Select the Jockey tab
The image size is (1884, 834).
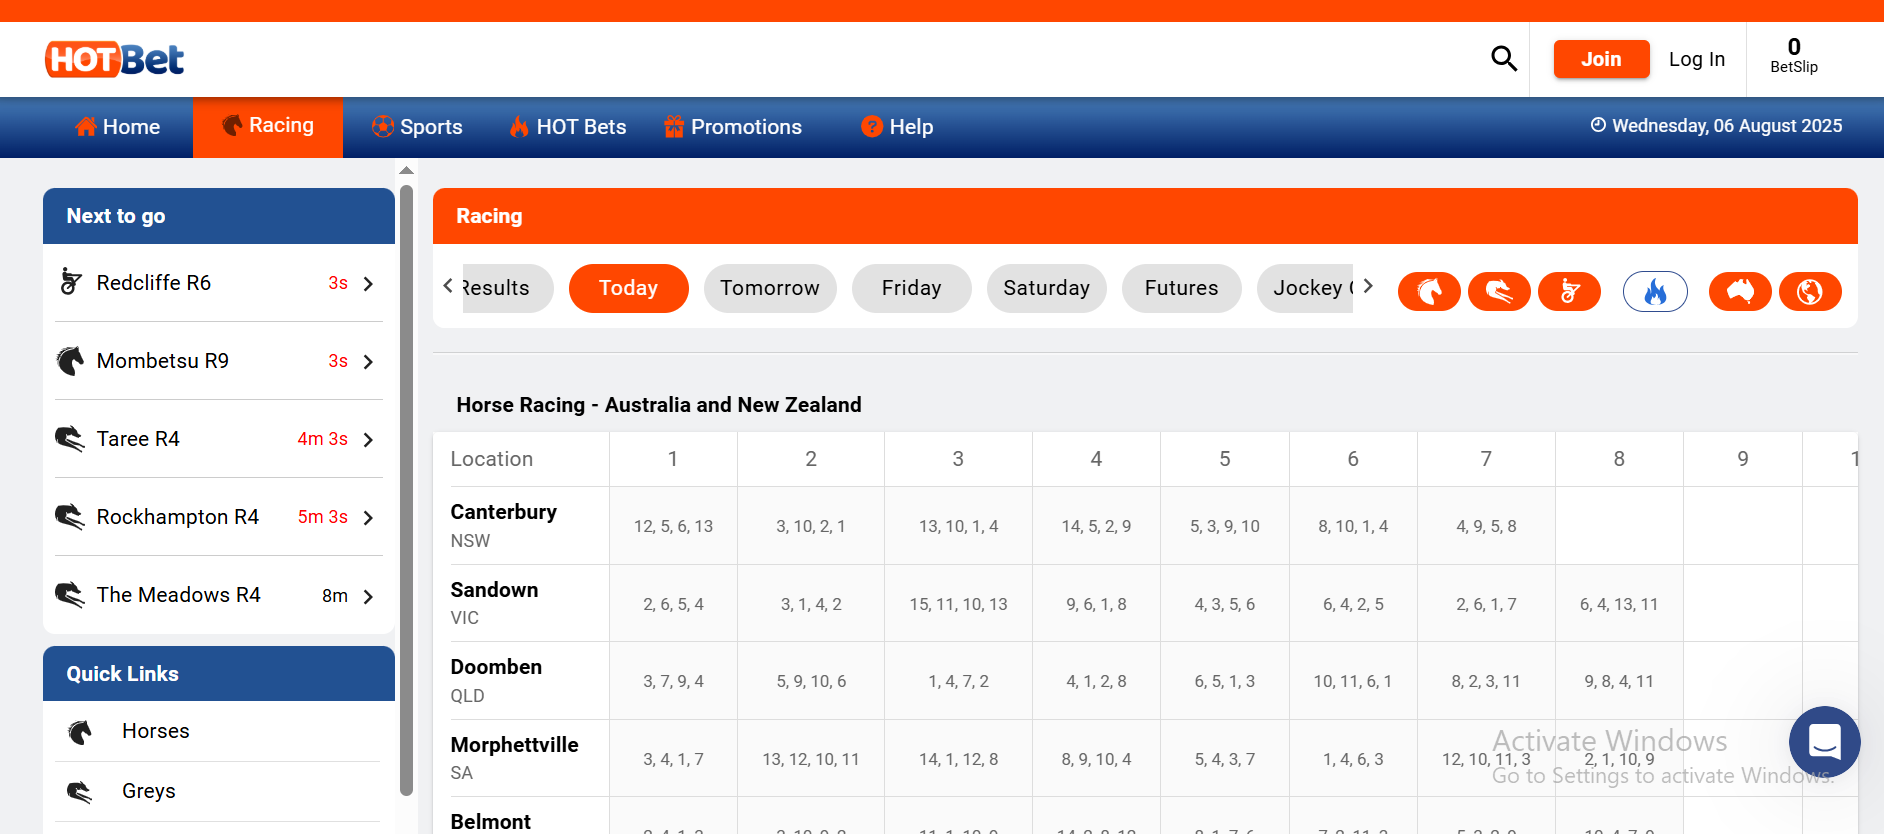[1305, 288]
